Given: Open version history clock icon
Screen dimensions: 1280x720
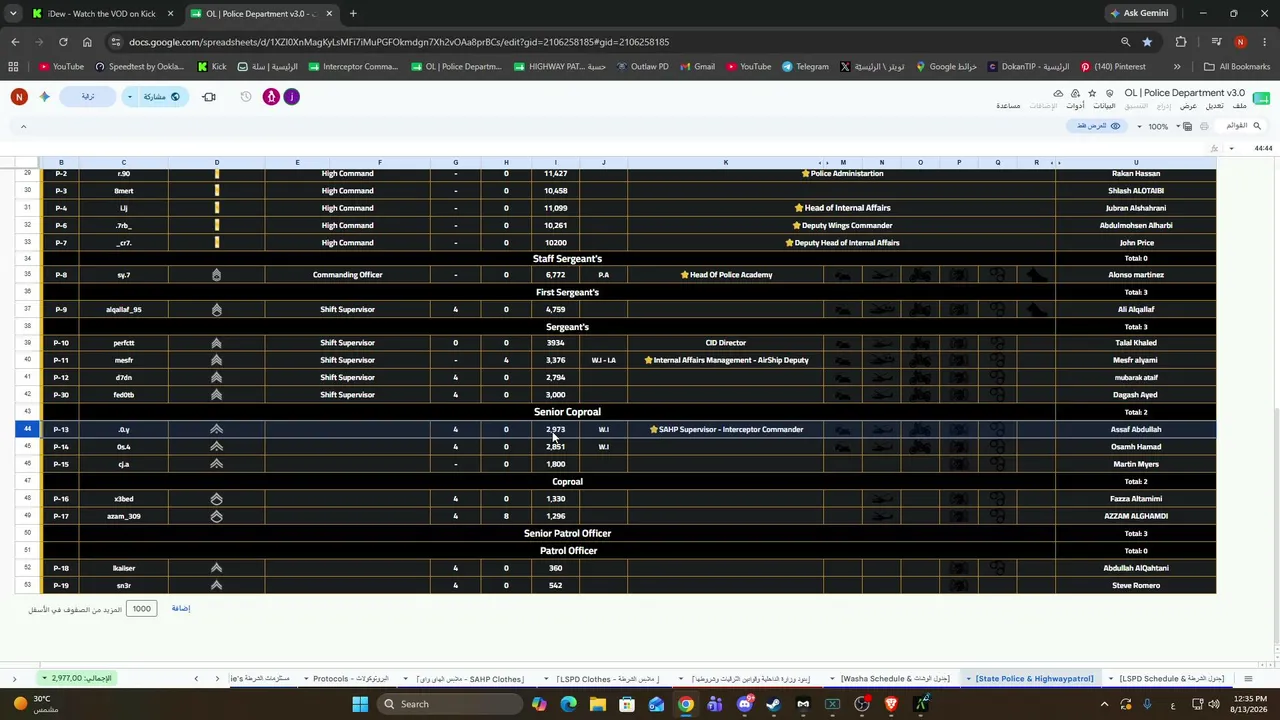Looking at the screenshot, I should pyautogui.click(x=246, y=97).
